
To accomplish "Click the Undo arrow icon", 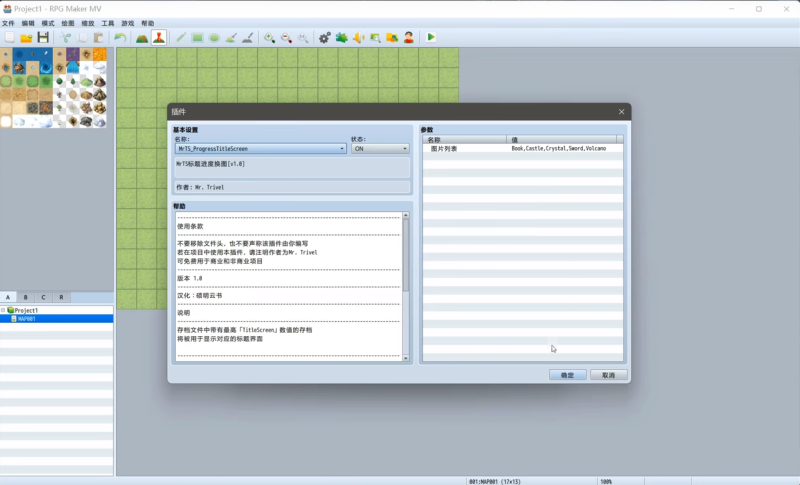I will (x=120, y=37).
